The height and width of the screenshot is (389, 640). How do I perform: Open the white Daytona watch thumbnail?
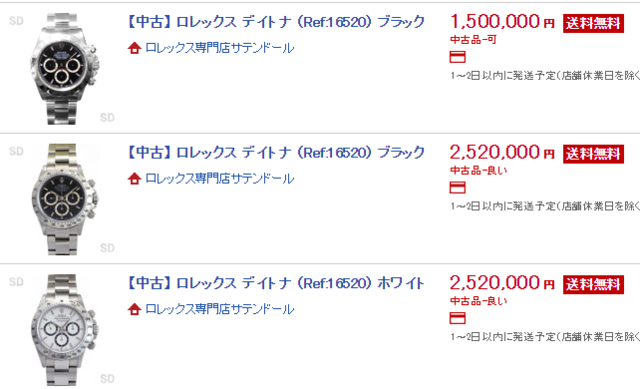[64, 330]
